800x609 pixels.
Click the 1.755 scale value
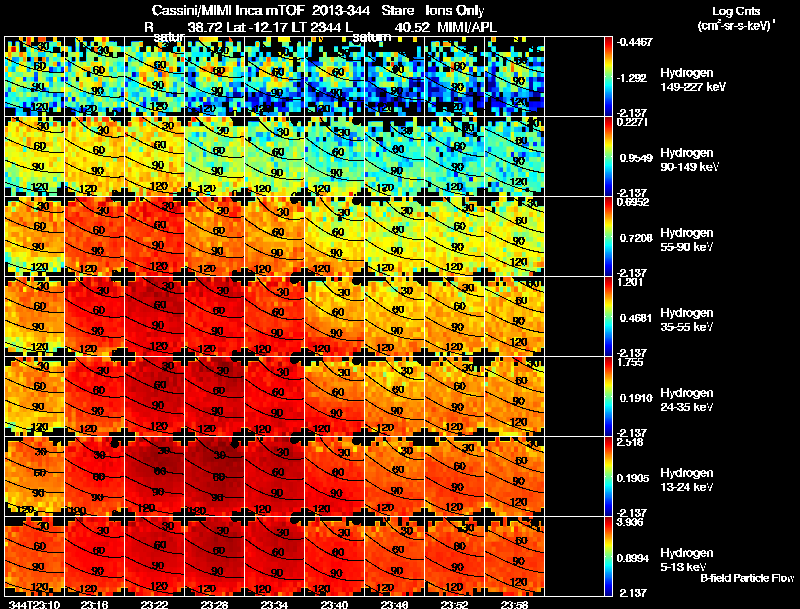630,362
